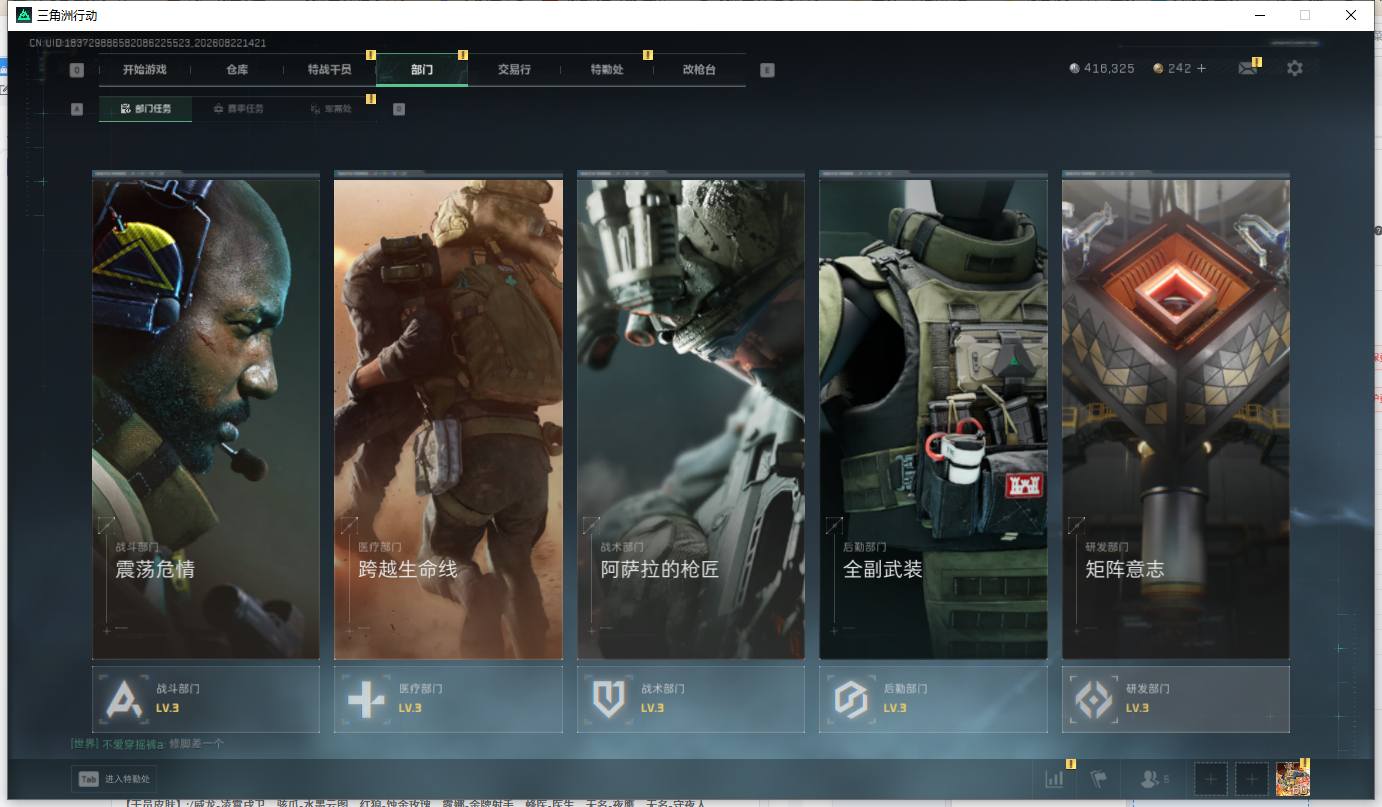The image size is (1382, 807).
Task: Click the 三角洲行动 app logo in title bar
Action: tap(24, 15)
